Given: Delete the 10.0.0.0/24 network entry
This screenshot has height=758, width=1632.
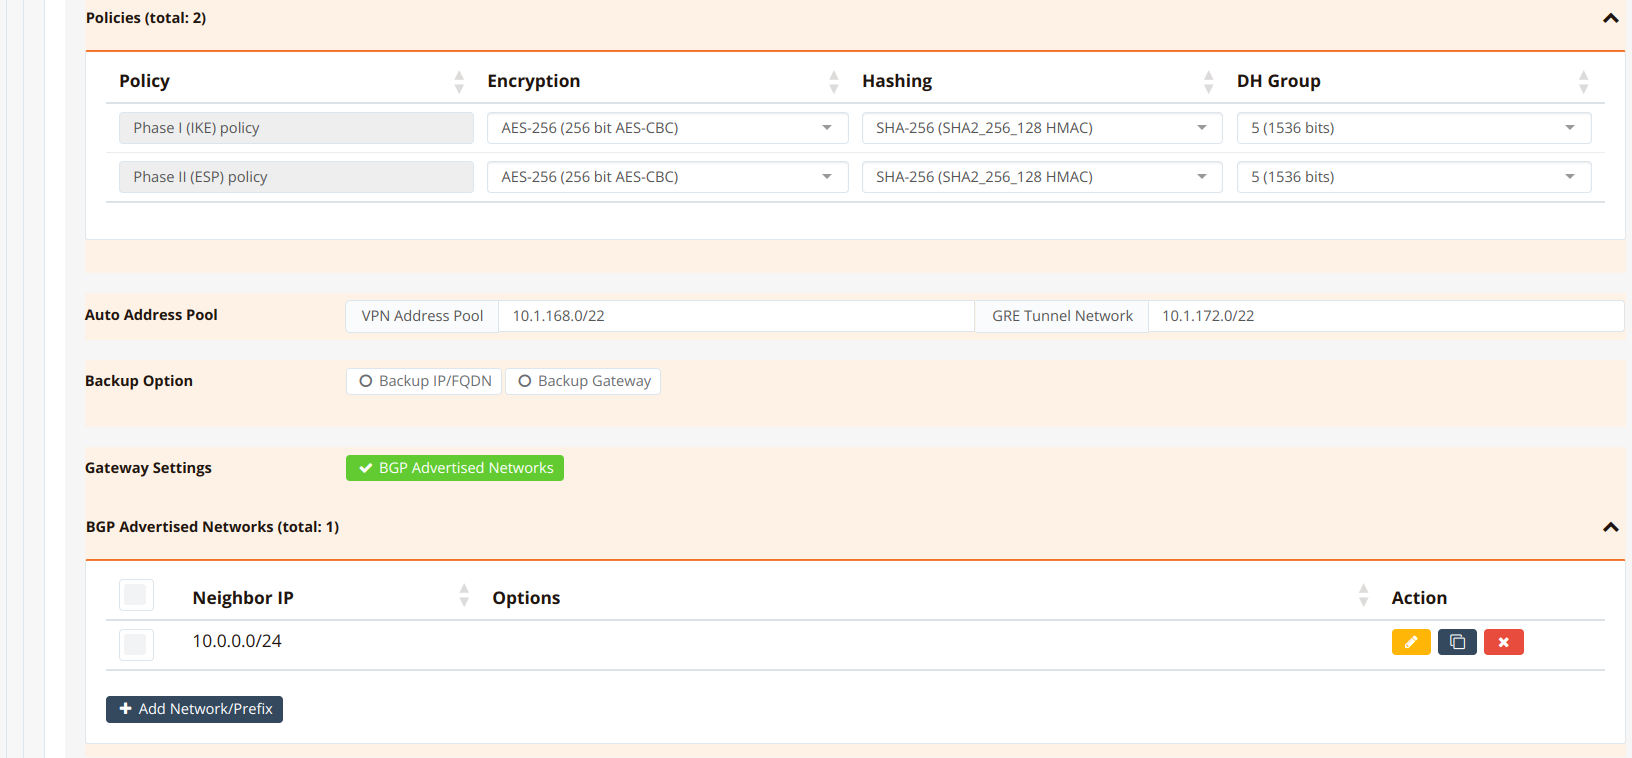Looking at the screenshot, I should pyautogui.click(x=1503, y=642).
